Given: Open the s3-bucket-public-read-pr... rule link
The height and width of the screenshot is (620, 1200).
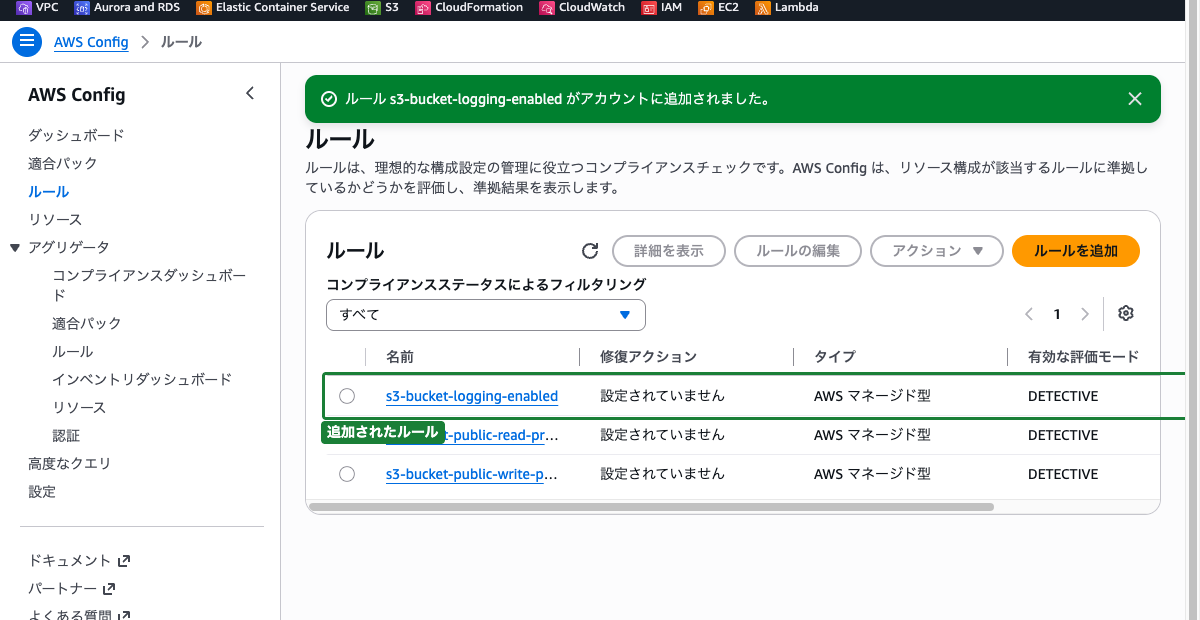Looking at the screenshot, I should pyautogui.click(x=500, y=435).
